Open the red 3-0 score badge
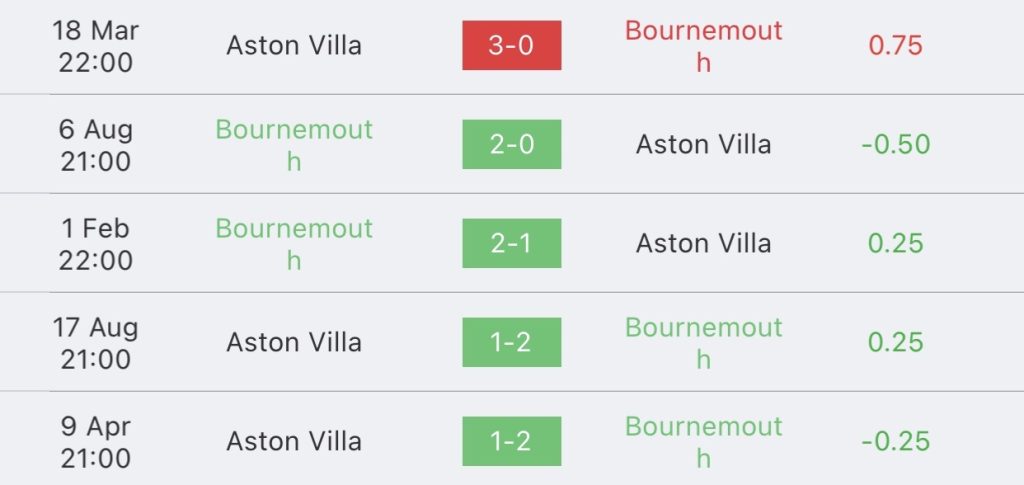The height and width of the screenshot is (485, 1024). pos(511,45)
